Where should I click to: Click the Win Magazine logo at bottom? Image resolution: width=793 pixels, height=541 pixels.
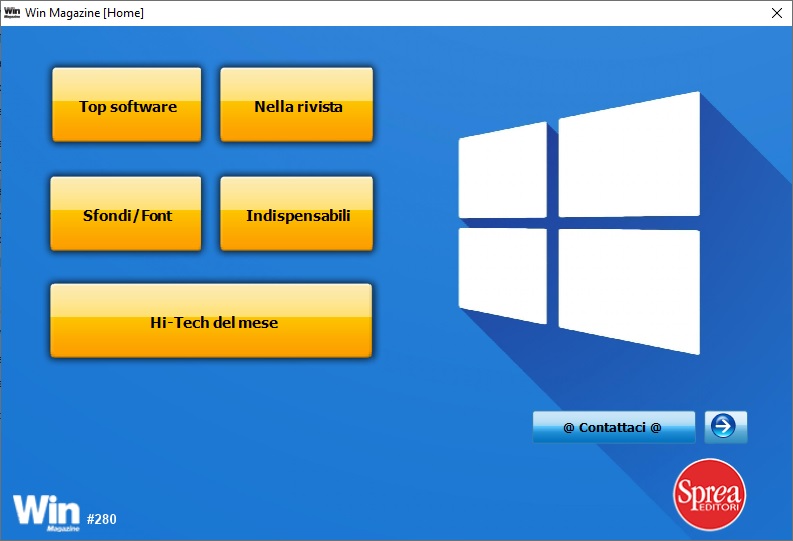[x=47, y=513]
